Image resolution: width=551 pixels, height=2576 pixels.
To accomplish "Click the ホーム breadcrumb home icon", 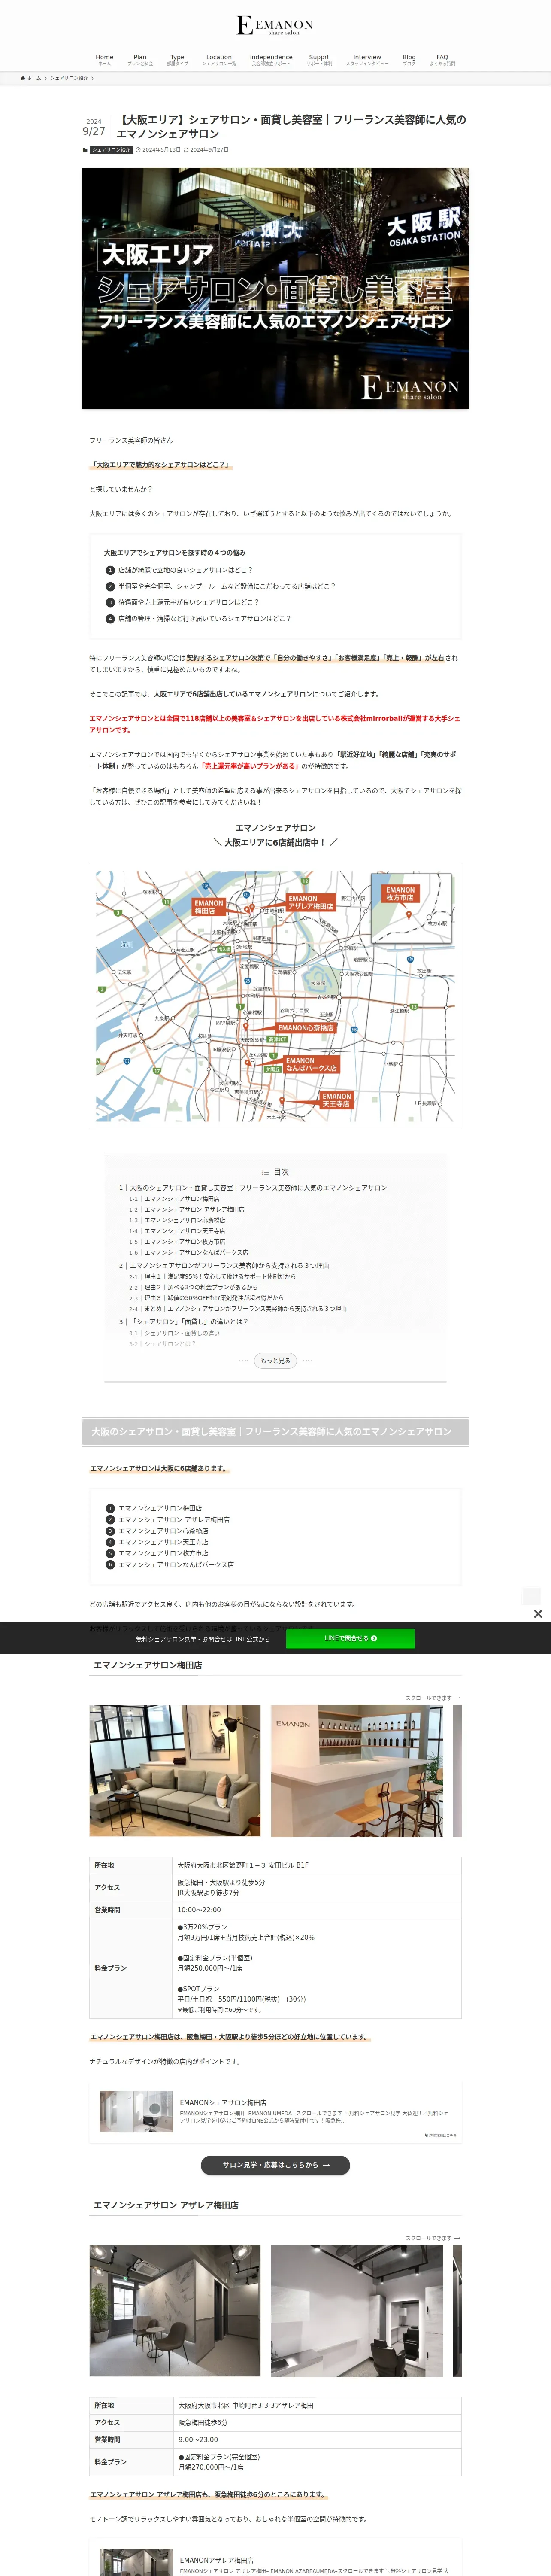I will pos(23,78).
